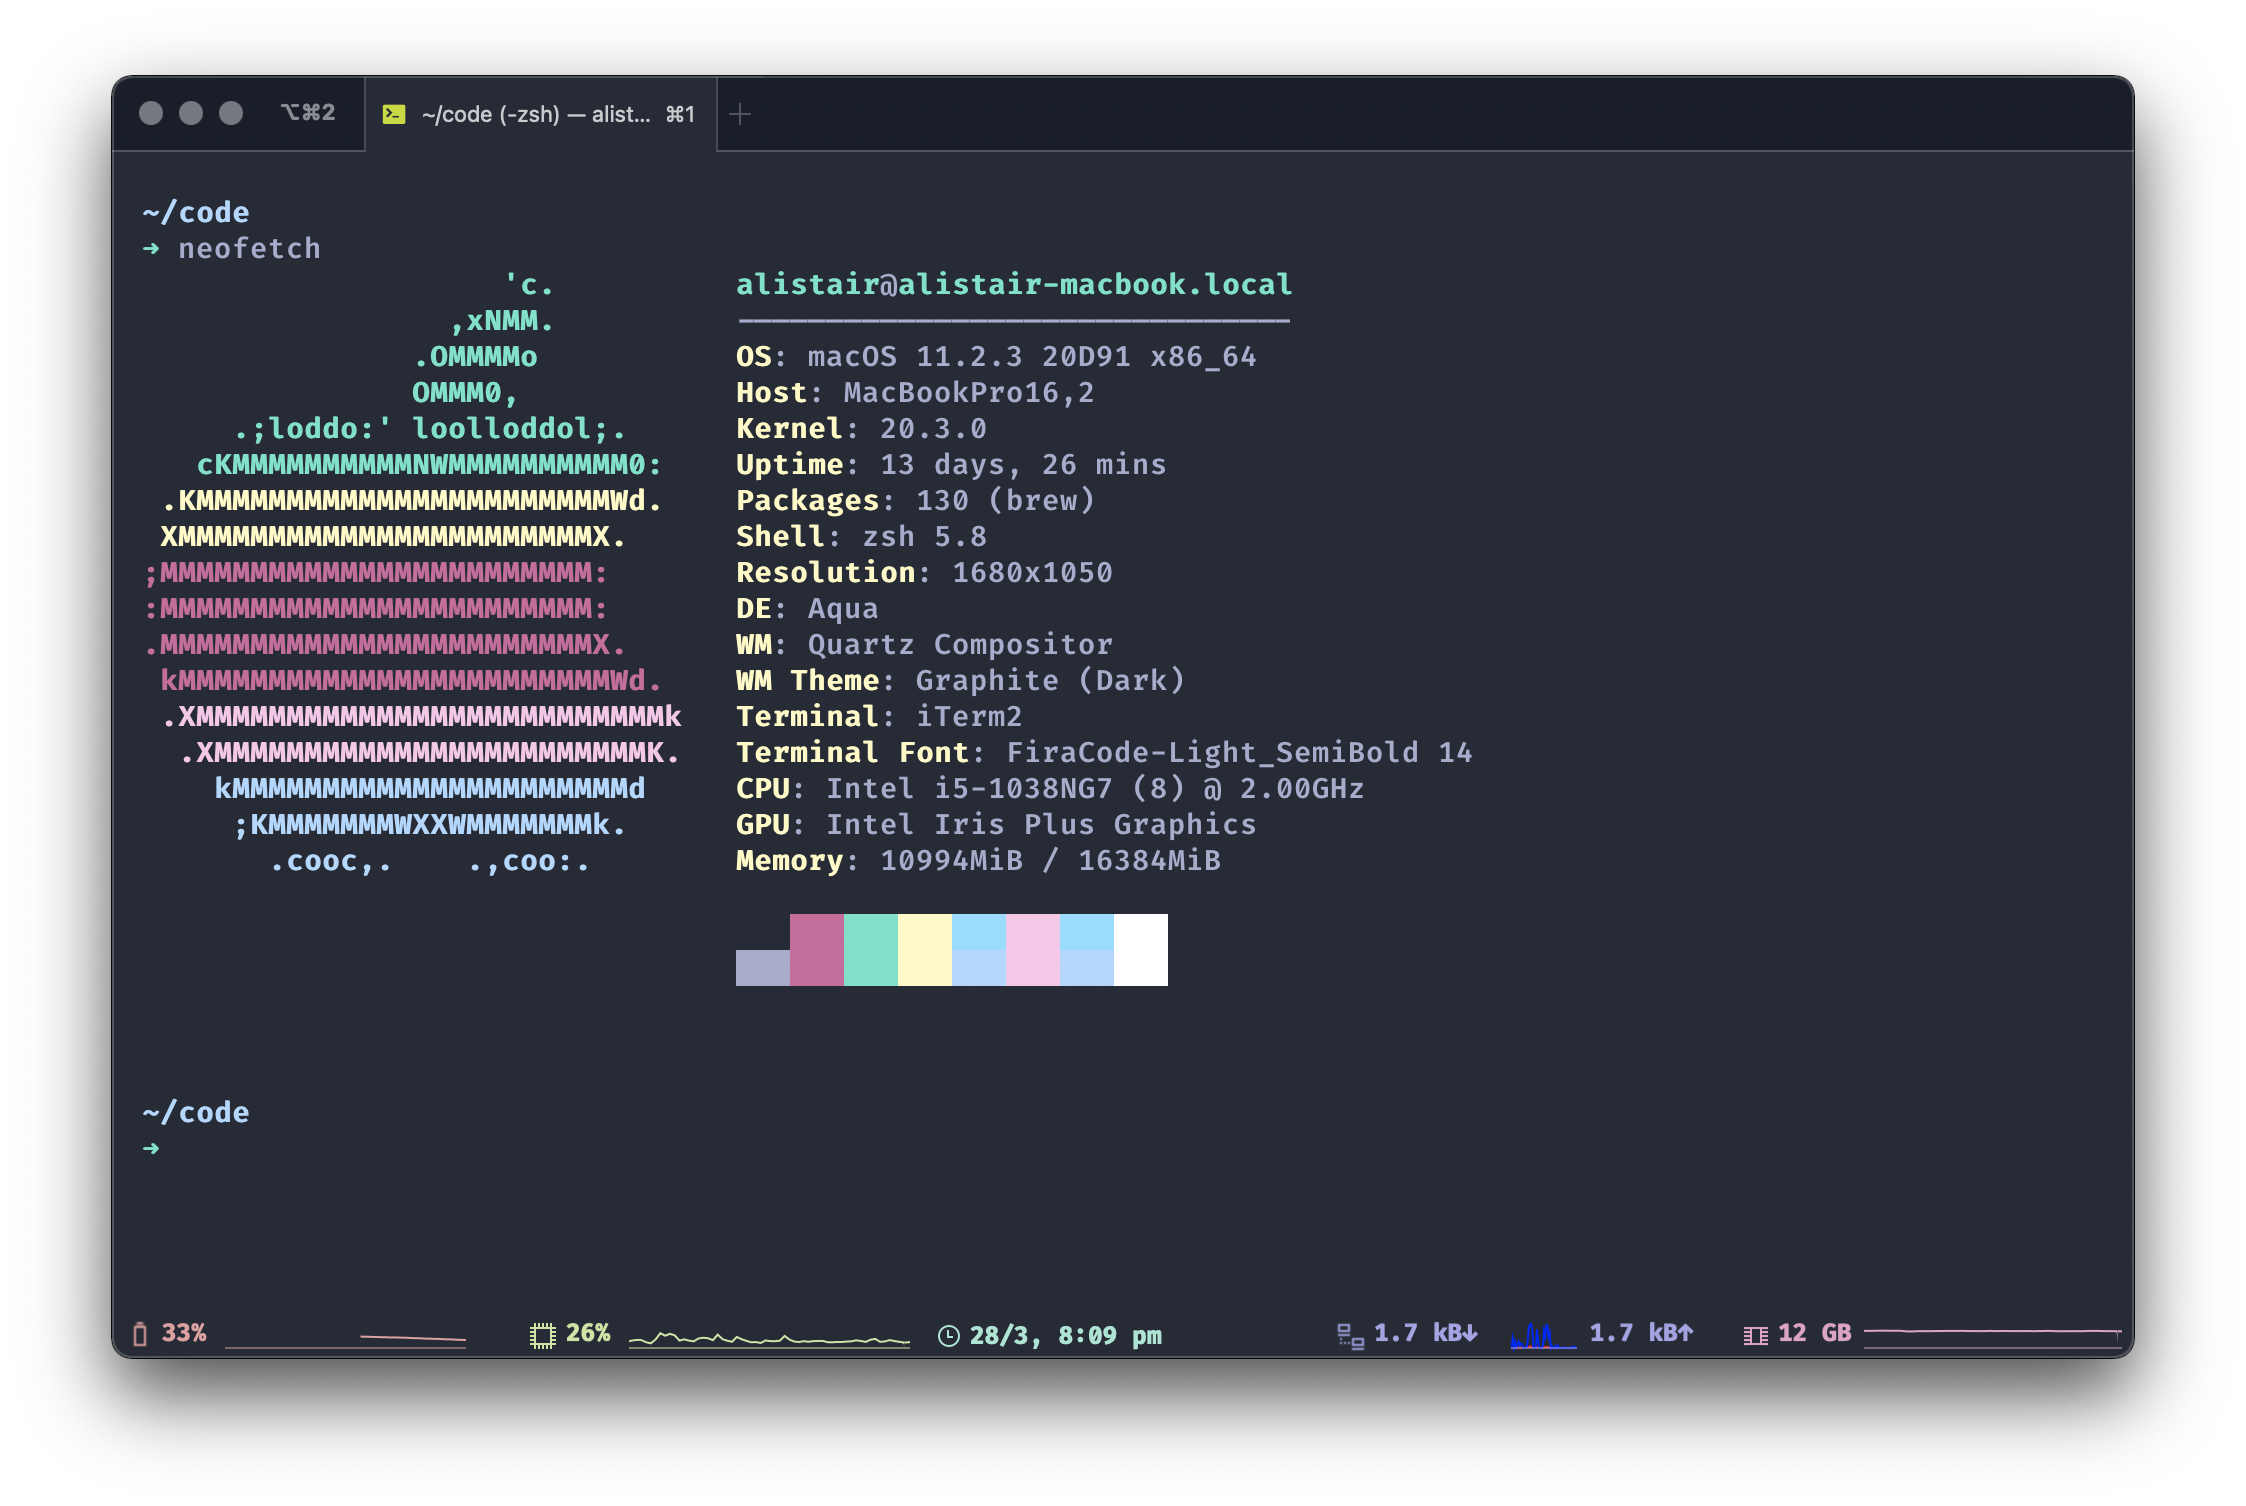Click the network transfer icon
The image size is (2246, 1506).
click(1350, 1336)
